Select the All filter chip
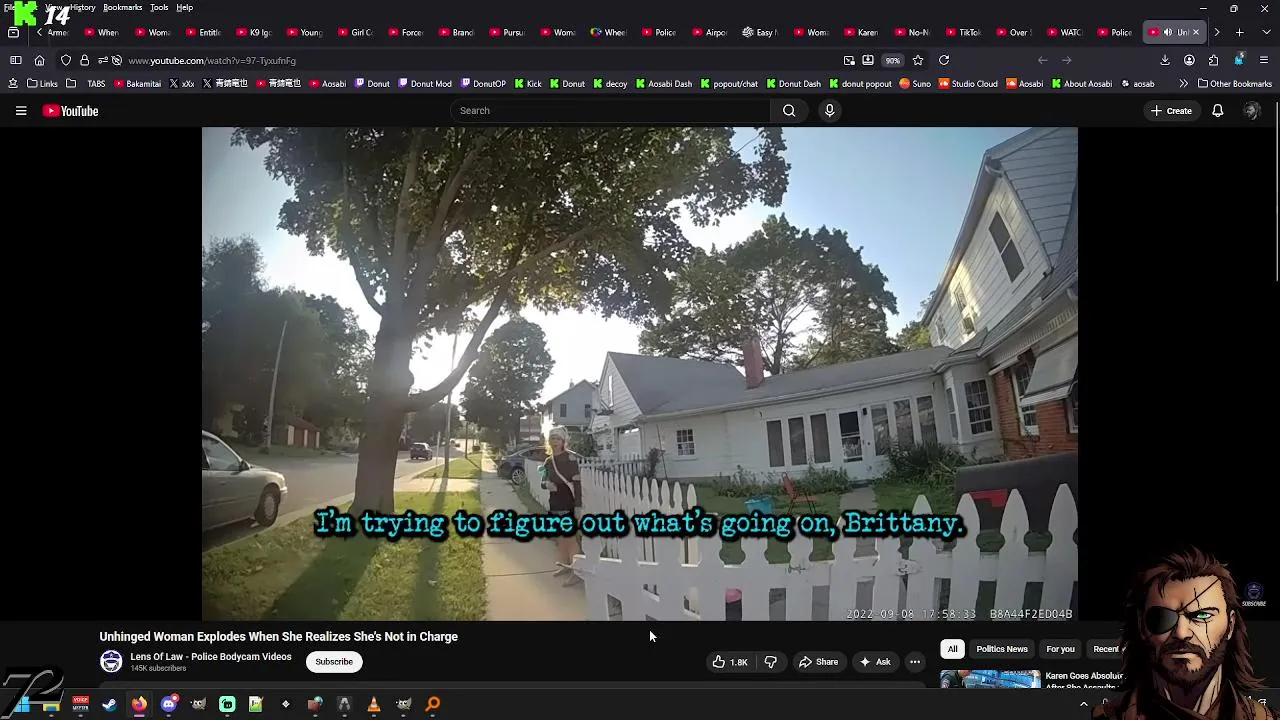This screenshot has height=720, width=1280. (953, 649)
